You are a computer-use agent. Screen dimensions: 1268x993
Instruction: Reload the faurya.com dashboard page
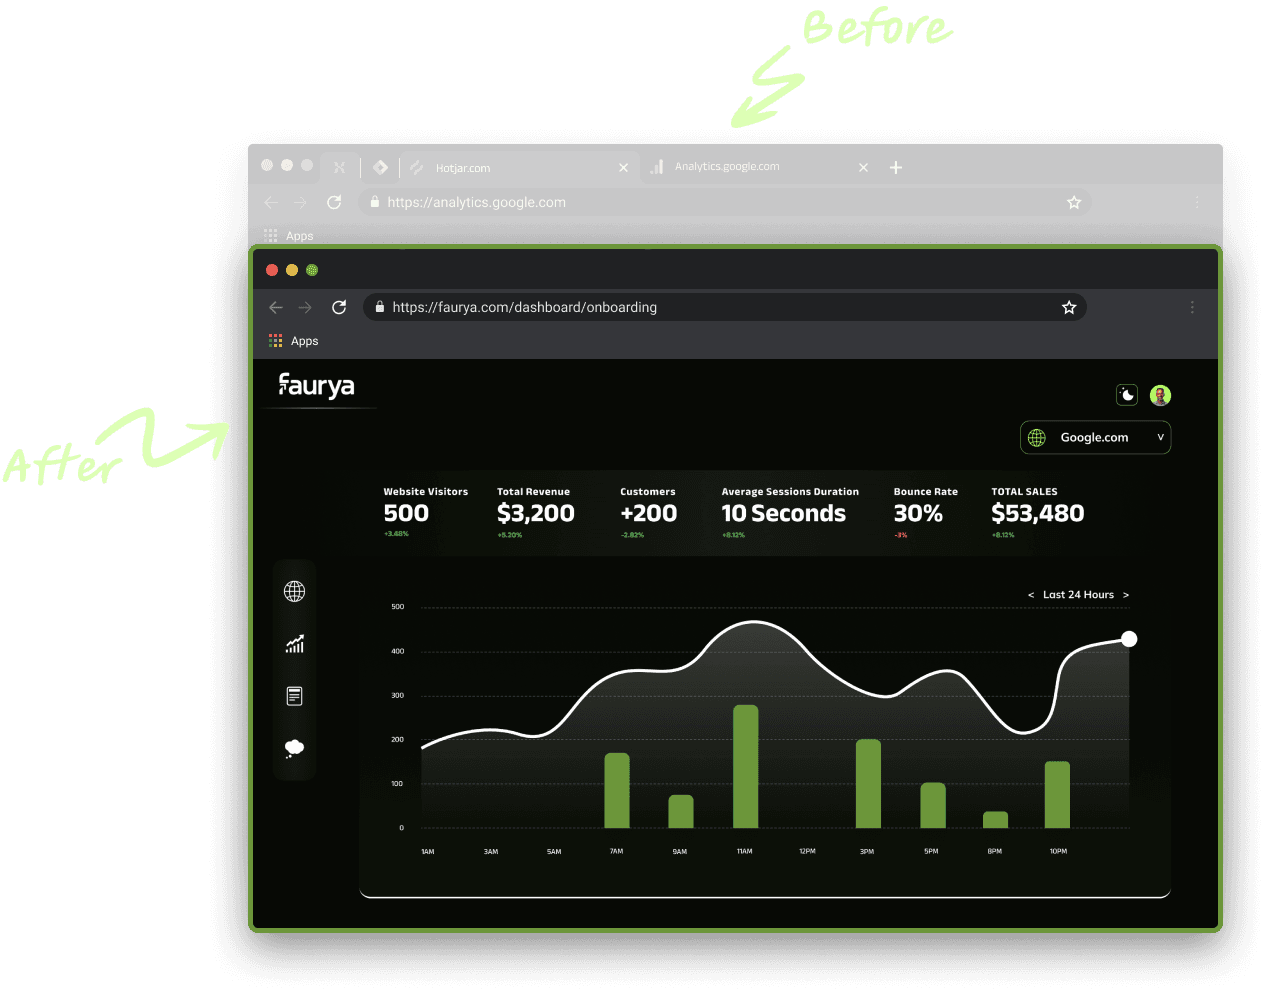[339, 307]
